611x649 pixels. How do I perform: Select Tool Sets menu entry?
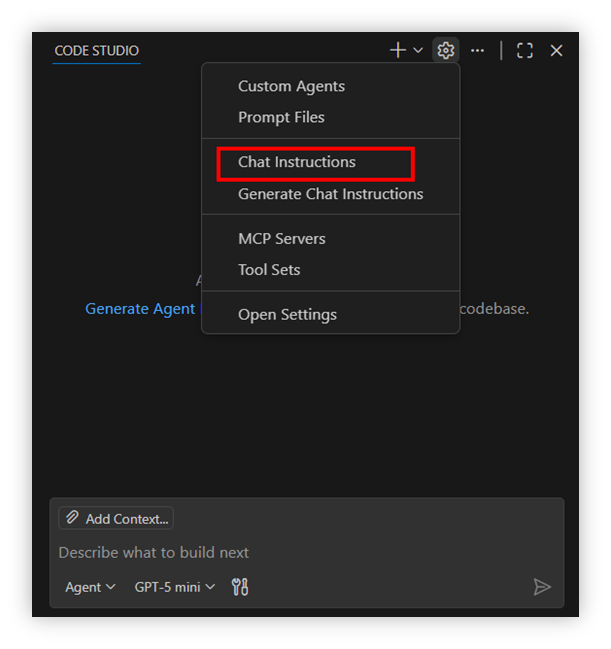pyautogui.click(x=269, y=270)
